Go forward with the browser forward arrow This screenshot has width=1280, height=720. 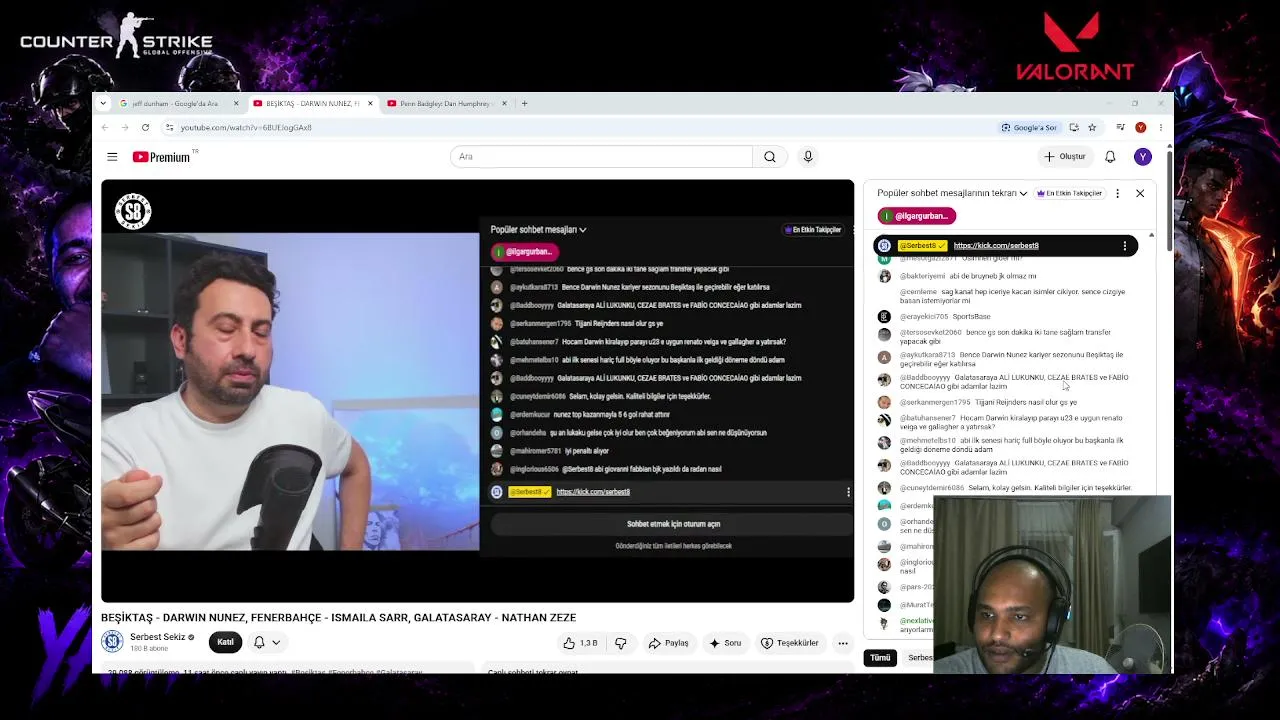(x=125, y=128)
